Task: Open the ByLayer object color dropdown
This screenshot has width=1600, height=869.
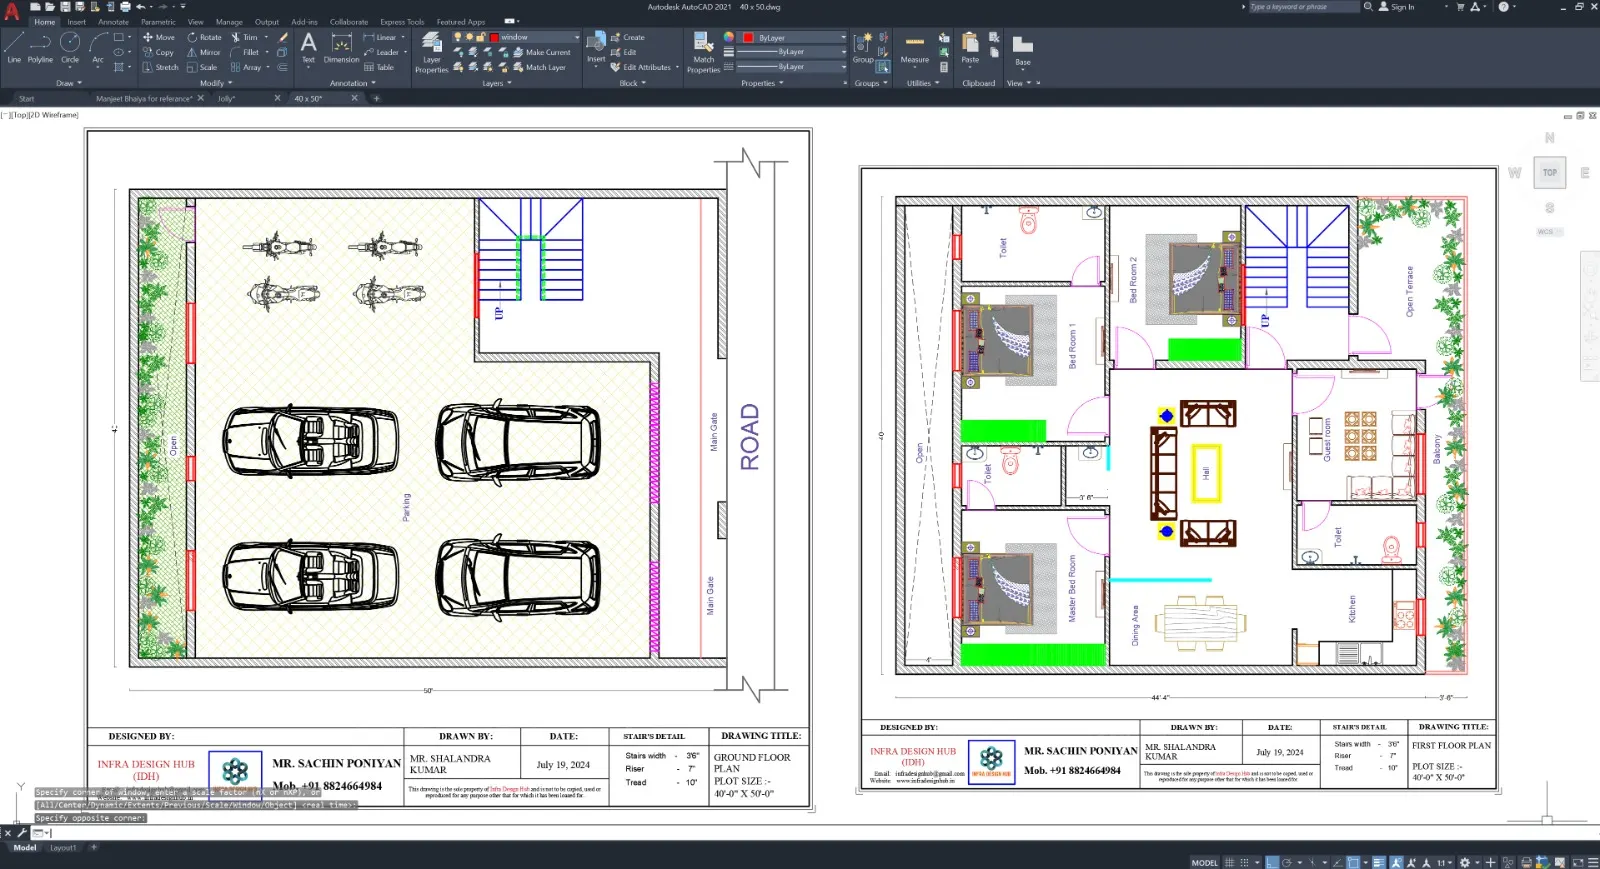Action: click(793, 38)
